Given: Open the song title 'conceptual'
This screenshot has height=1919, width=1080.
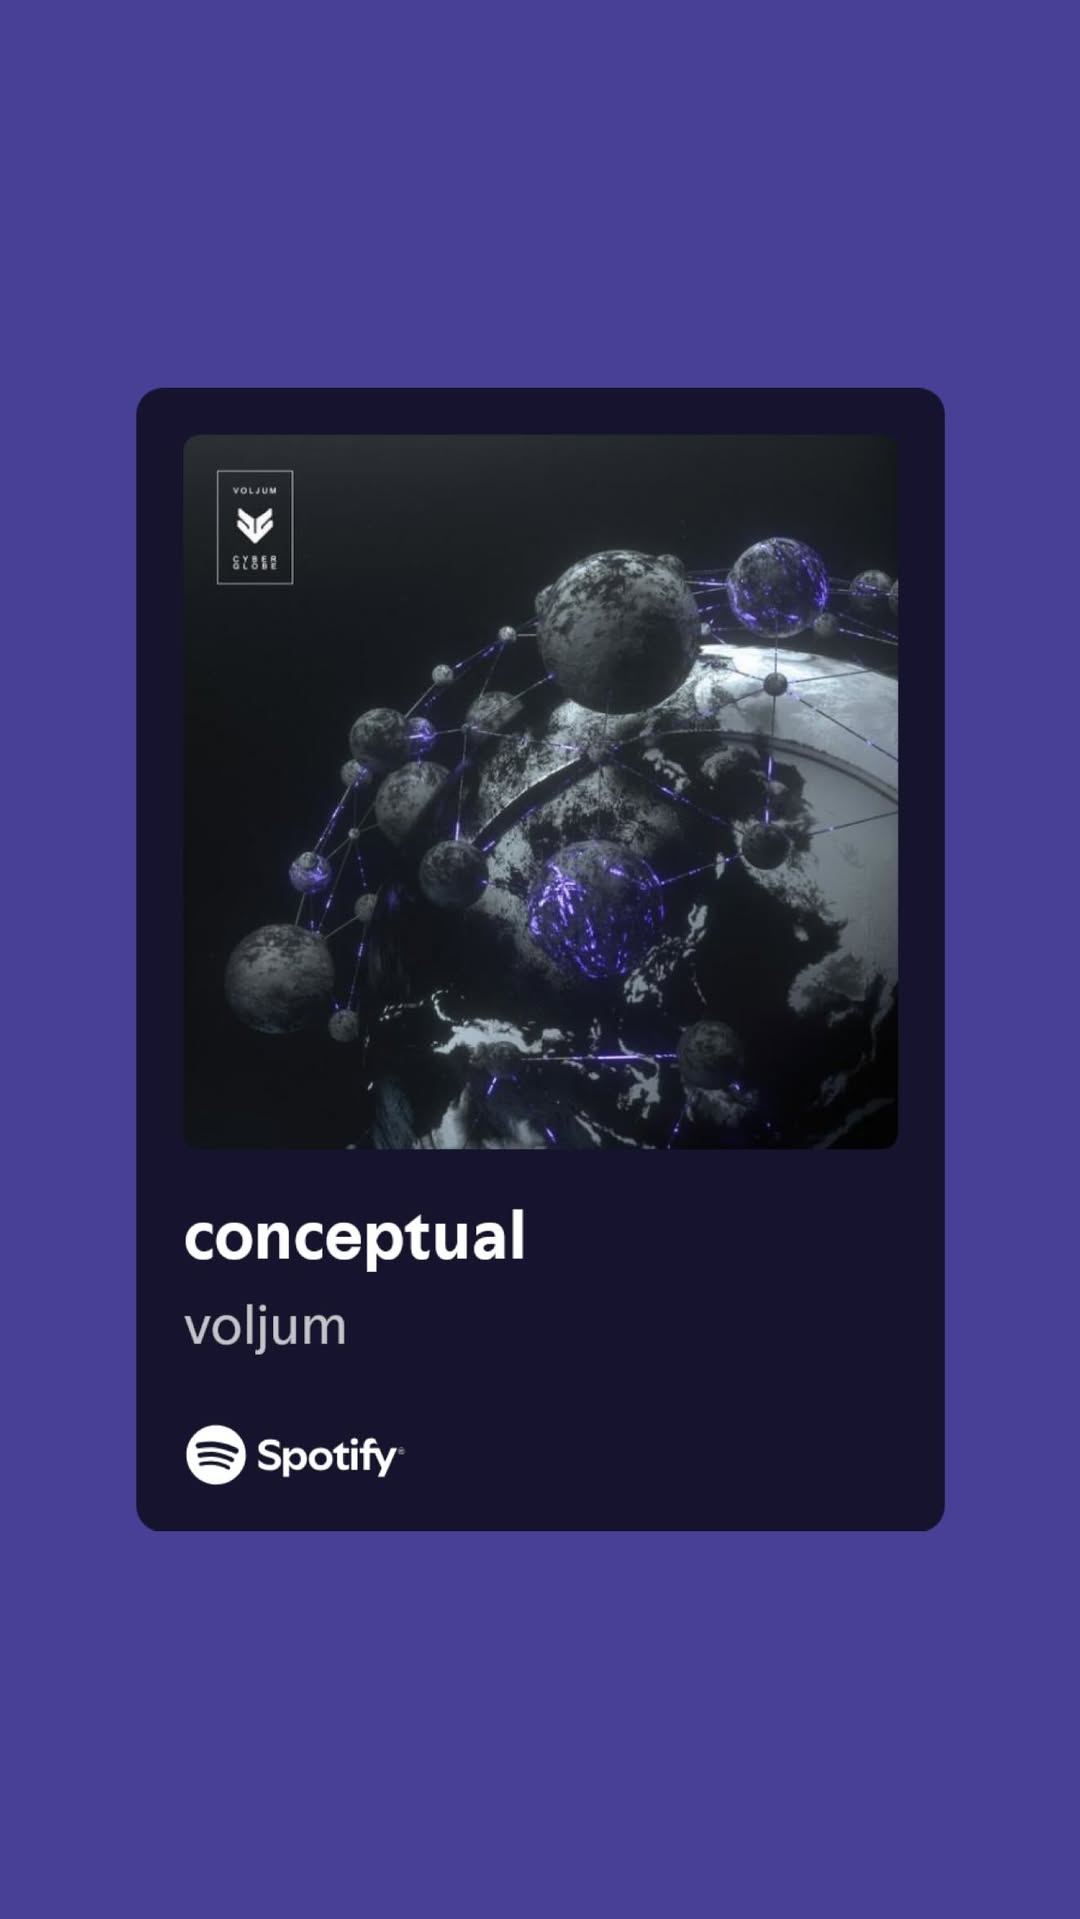Looking at the screenshot, I should pos(355,1236).
